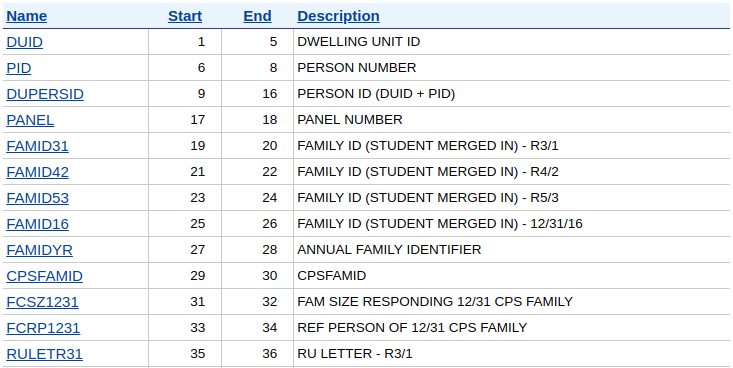Open the FAMID16 variable link

[37, 224]
